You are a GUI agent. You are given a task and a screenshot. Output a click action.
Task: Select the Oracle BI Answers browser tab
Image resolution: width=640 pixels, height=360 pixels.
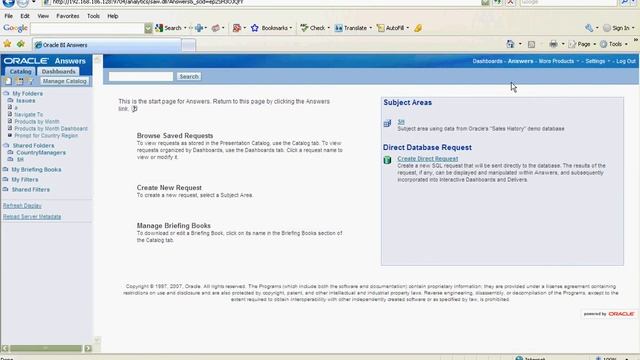pyautogui.click(x=107, y=45)
